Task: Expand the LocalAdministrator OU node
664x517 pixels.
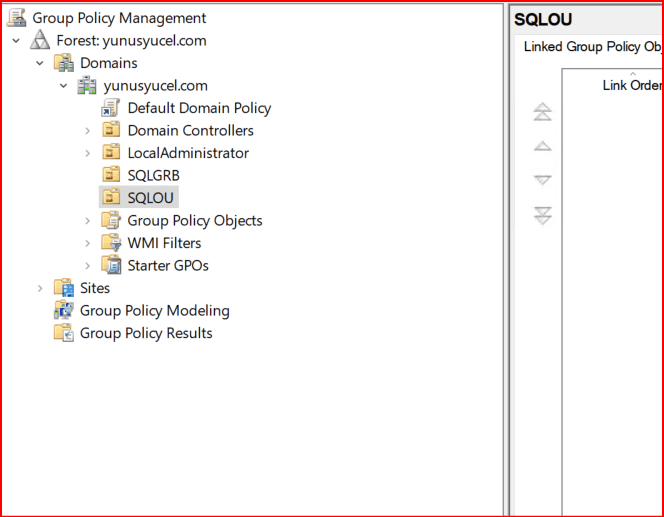Action: [88, 153]
